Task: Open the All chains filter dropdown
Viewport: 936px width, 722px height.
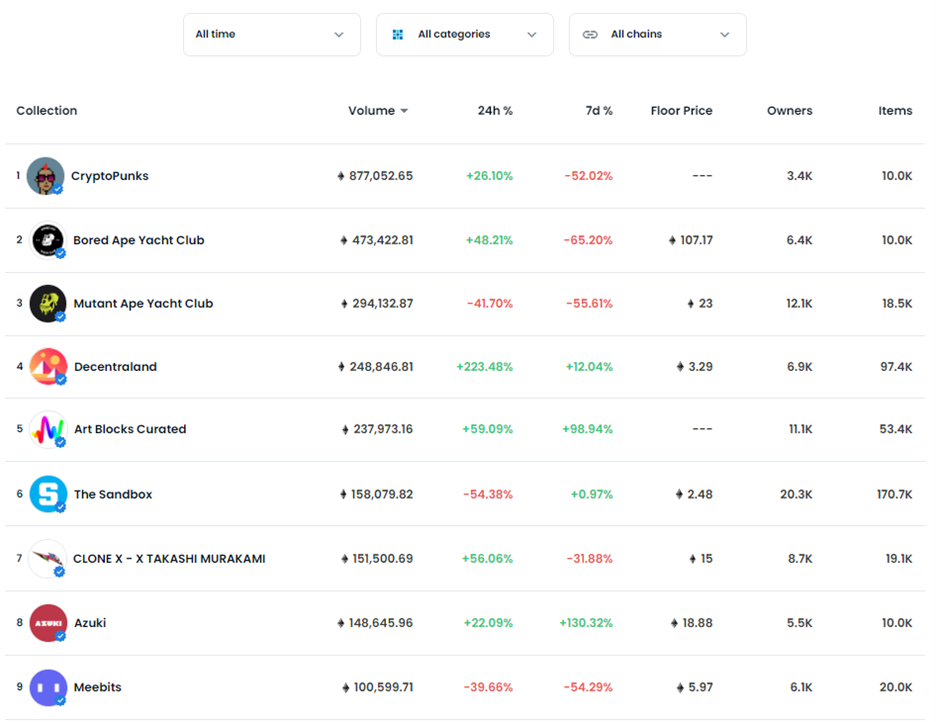Action: pyautogui.click(x=657, y=35)
